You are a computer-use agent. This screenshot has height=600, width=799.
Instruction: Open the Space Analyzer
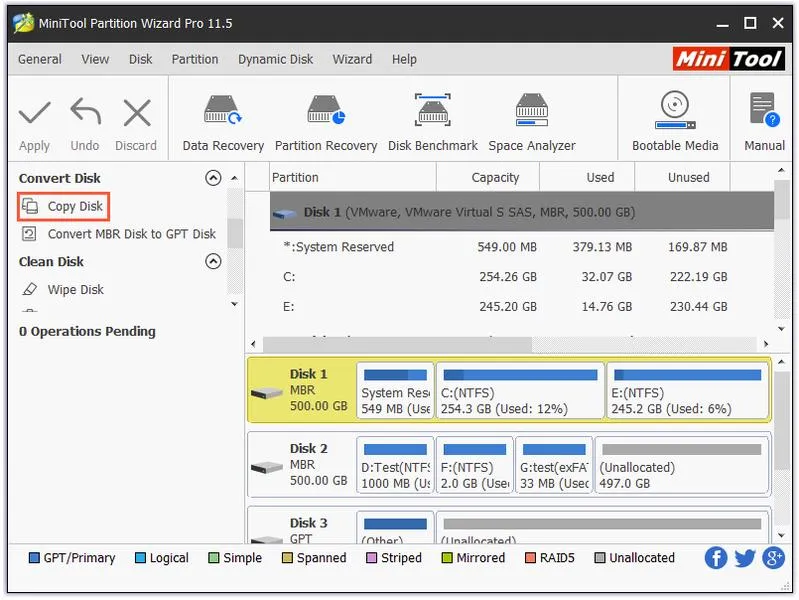pos(531,123)
